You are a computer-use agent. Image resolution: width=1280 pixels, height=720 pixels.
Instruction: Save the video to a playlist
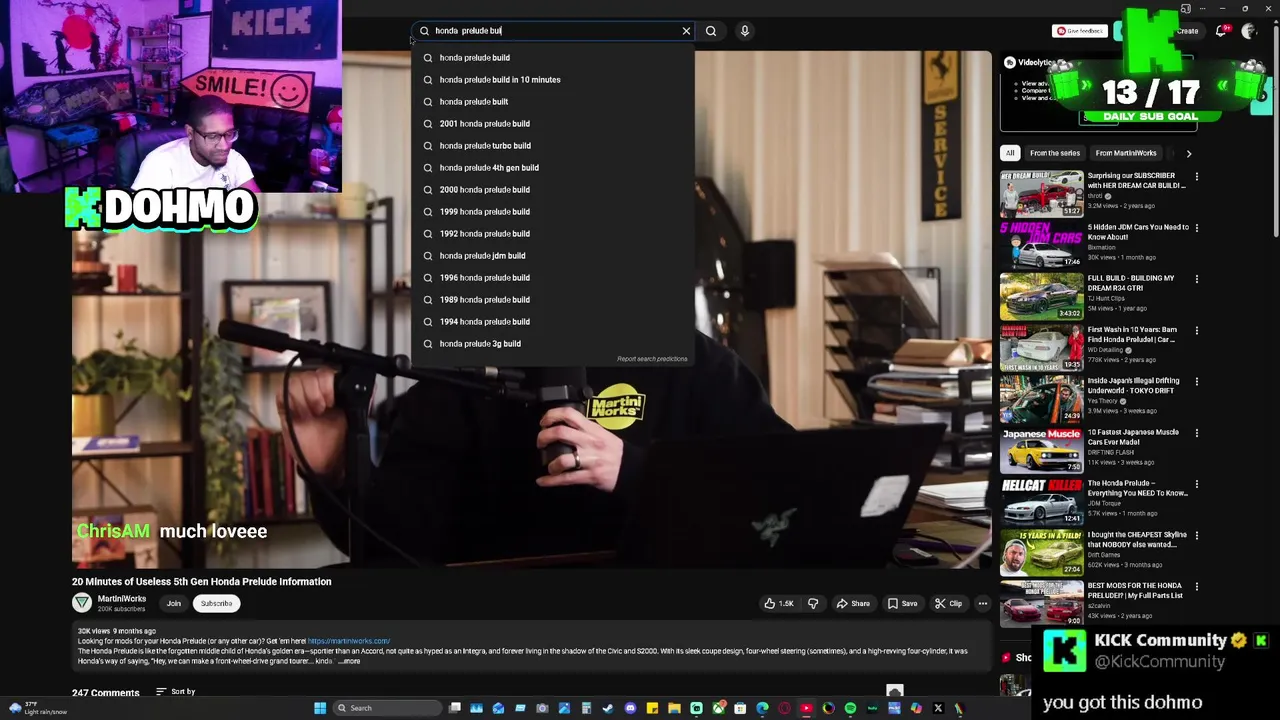tap(902, 604)
